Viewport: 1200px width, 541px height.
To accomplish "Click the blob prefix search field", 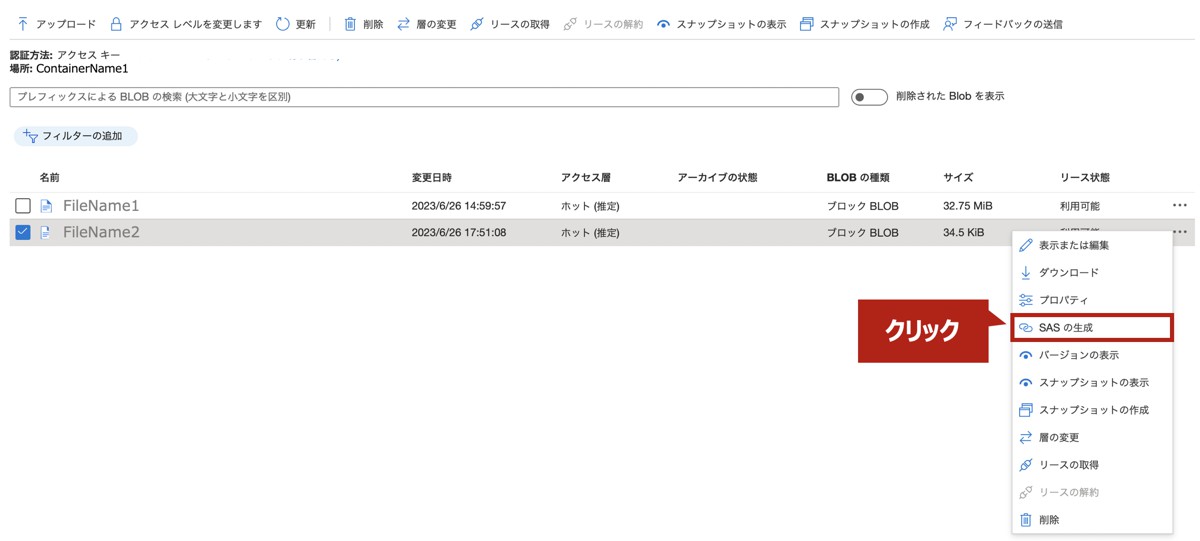I will tap(424, 97).
